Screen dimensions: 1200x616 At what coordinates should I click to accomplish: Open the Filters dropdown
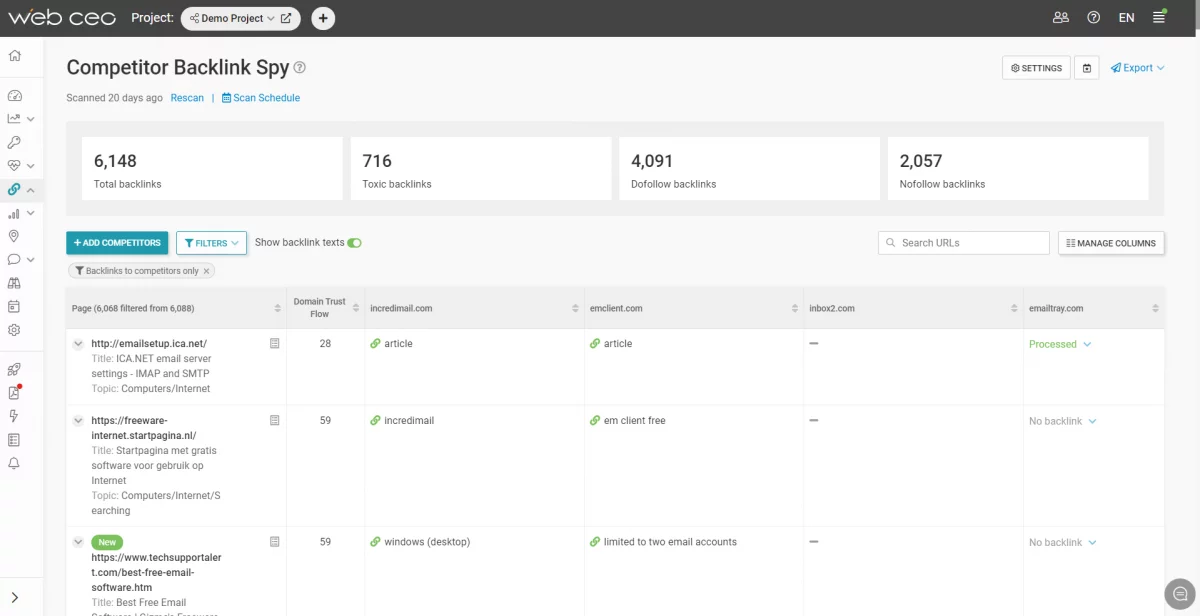pyautogui.click(x=211, y=243)
